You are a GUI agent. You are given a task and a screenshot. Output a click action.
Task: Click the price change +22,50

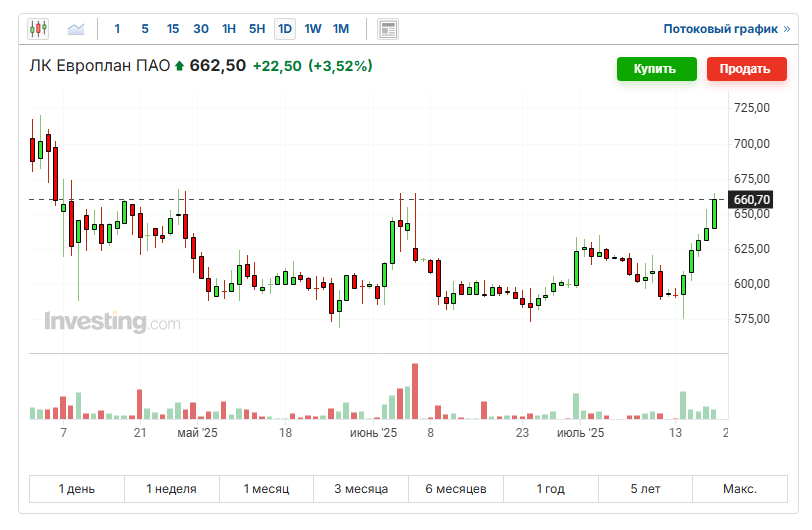click(x=277, y=66)
